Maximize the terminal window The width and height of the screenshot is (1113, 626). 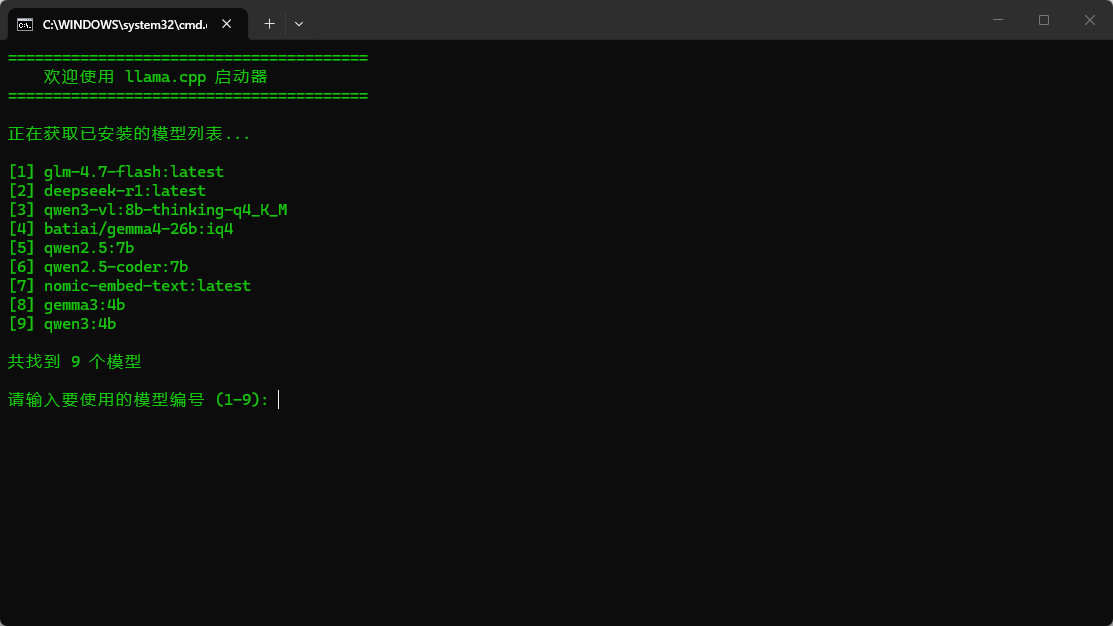[1043, 20]
